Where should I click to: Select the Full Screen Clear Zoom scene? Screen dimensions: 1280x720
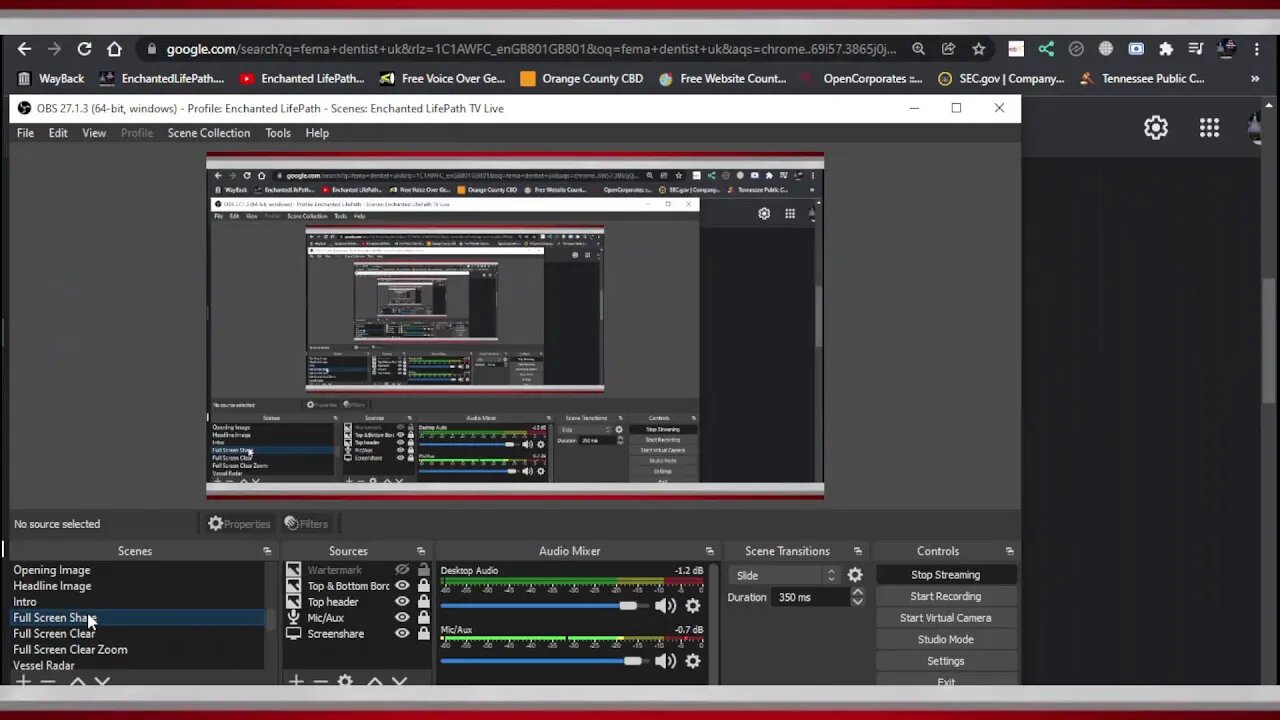click(x=70, y=650)
